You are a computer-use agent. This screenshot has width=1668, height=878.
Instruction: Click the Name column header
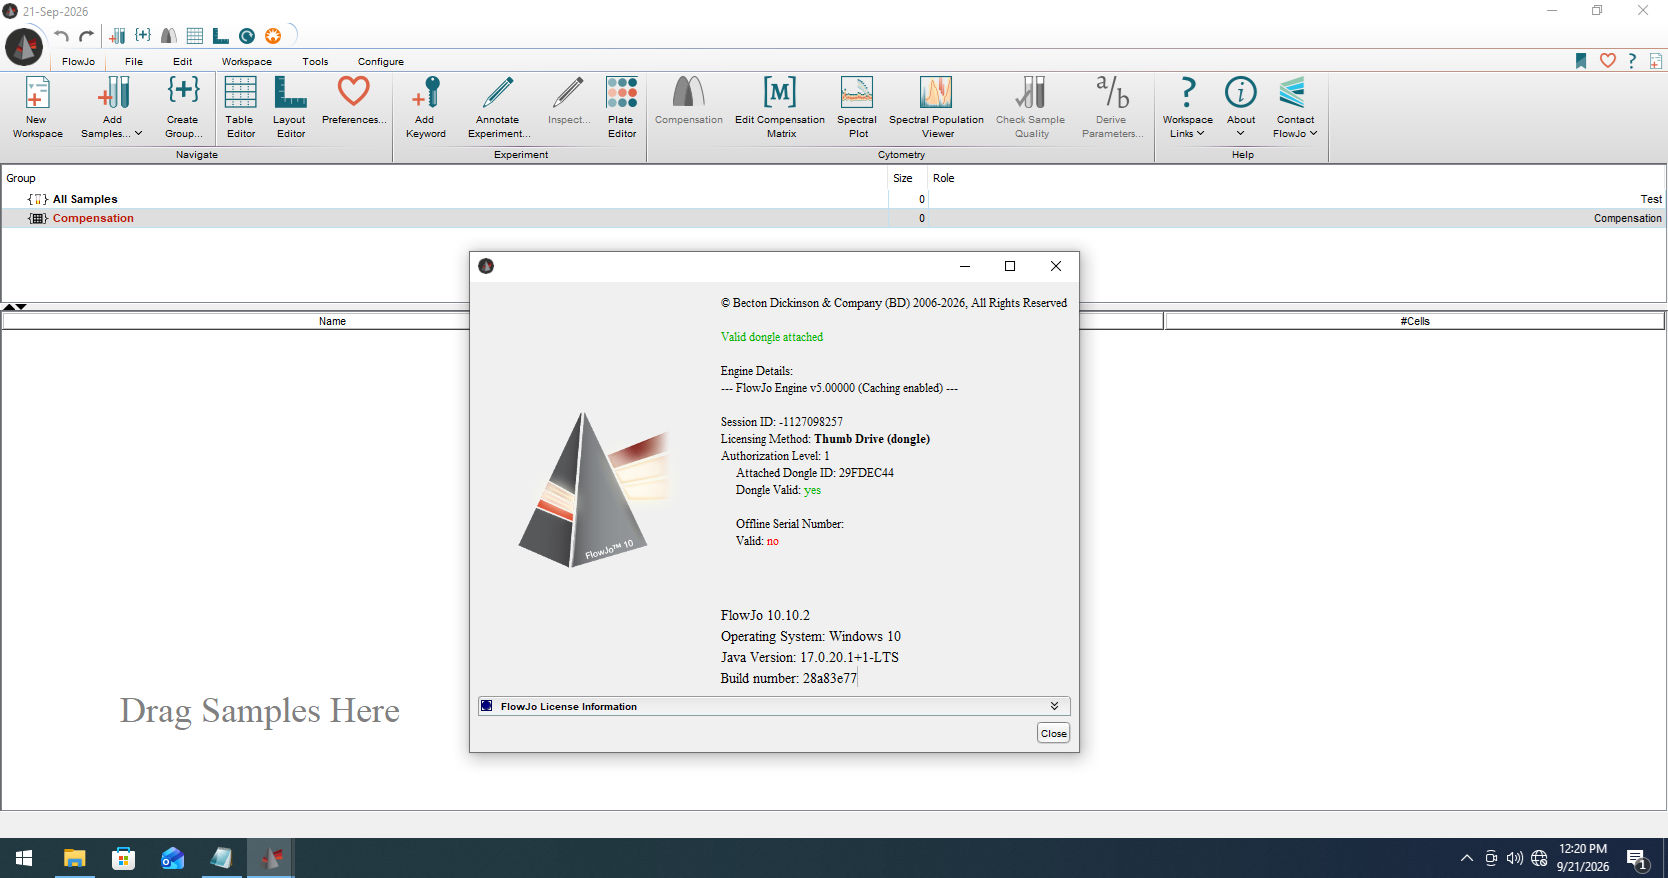[332, 321]
